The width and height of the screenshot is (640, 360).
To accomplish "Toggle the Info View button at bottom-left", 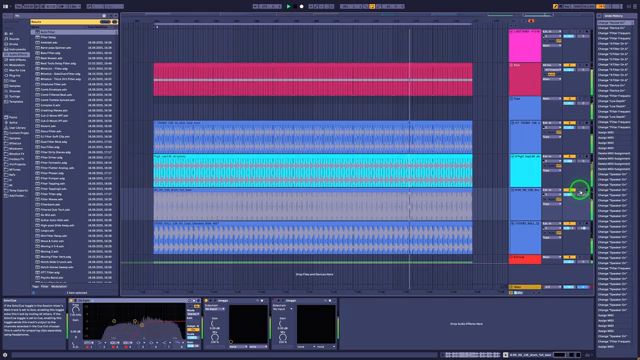I will pos(5,356).
